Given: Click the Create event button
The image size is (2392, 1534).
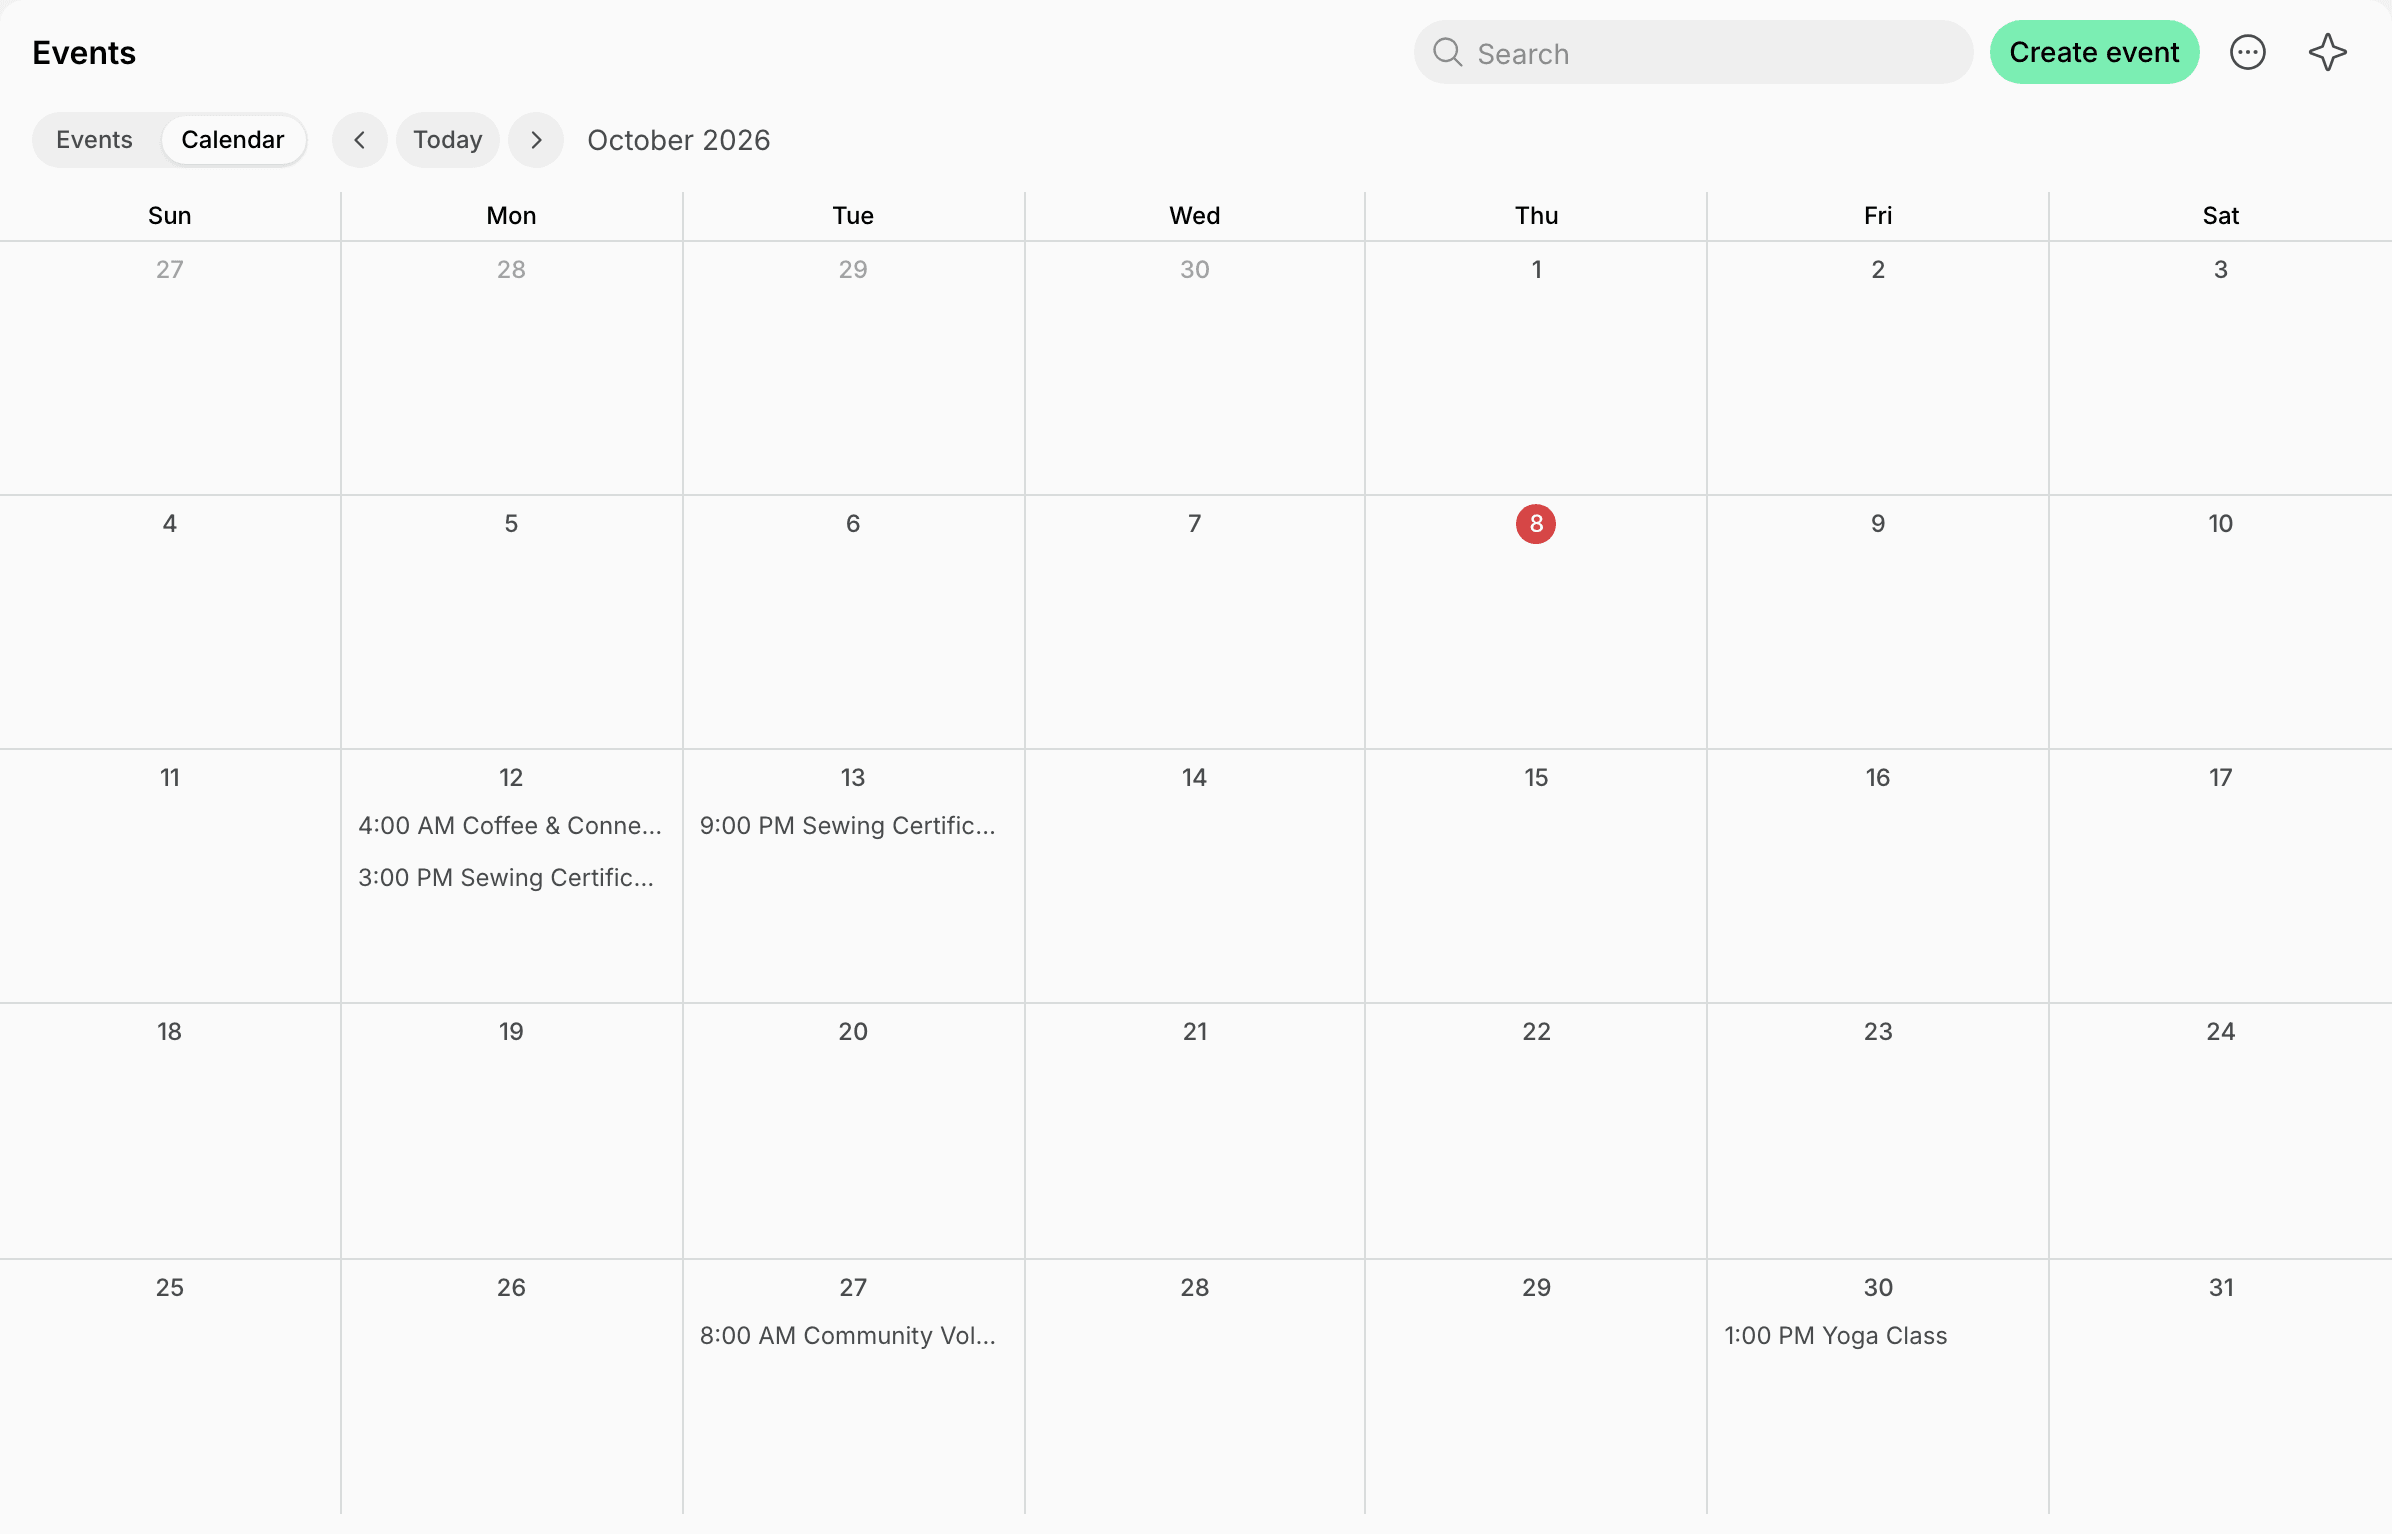Looking at the screenshot, I should tap(2094, 52).
